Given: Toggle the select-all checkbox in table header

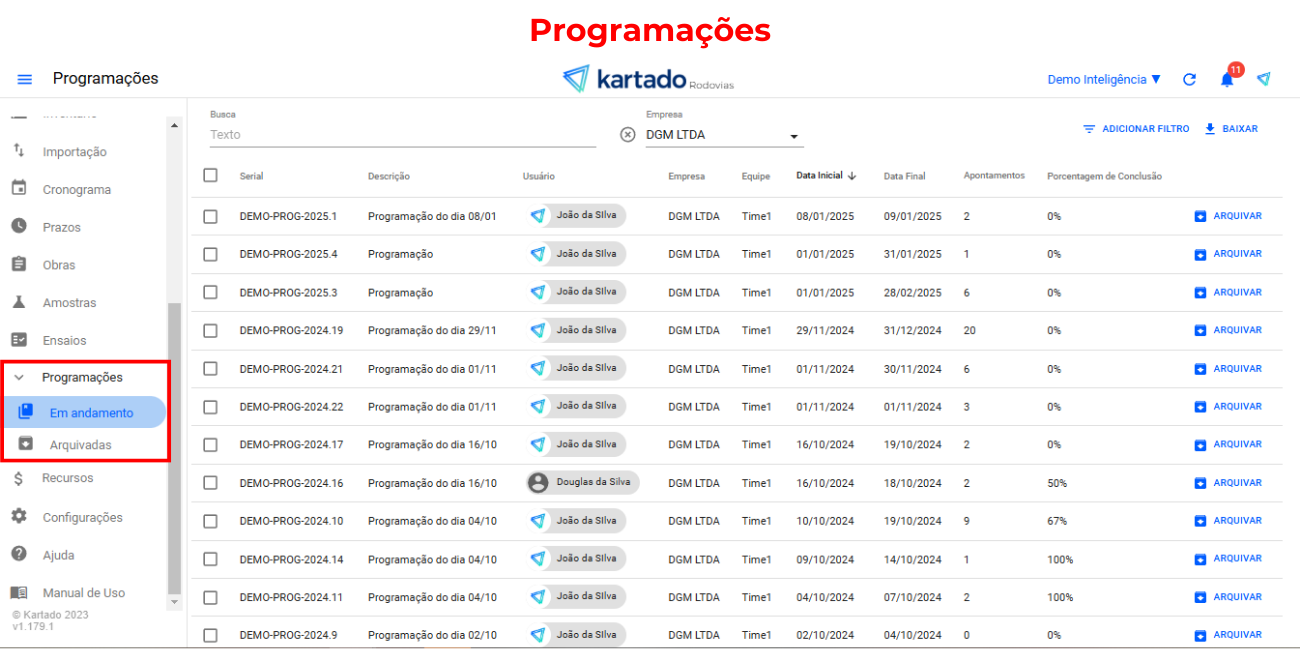Looking at the screenshot, I should [x=210, y=175].
